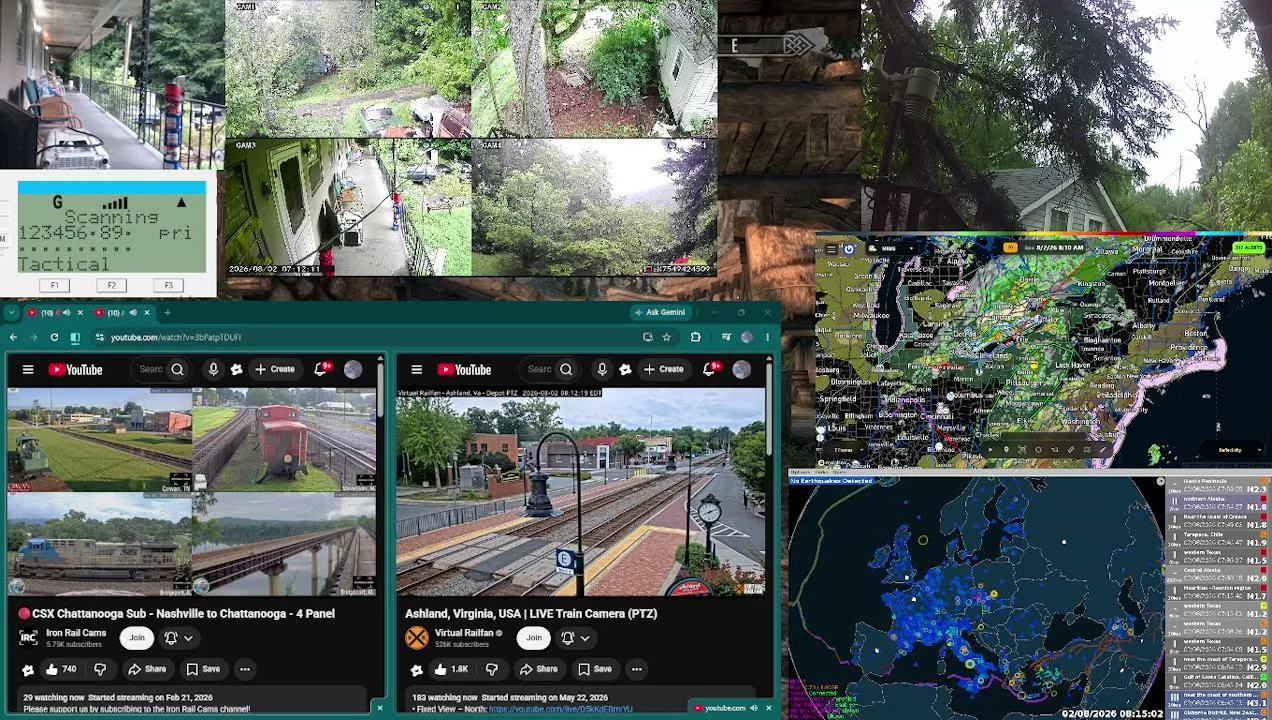1272x720 pixels.
Task: Click search magnifier in left YouTube pane
Action: coord(177,370)
